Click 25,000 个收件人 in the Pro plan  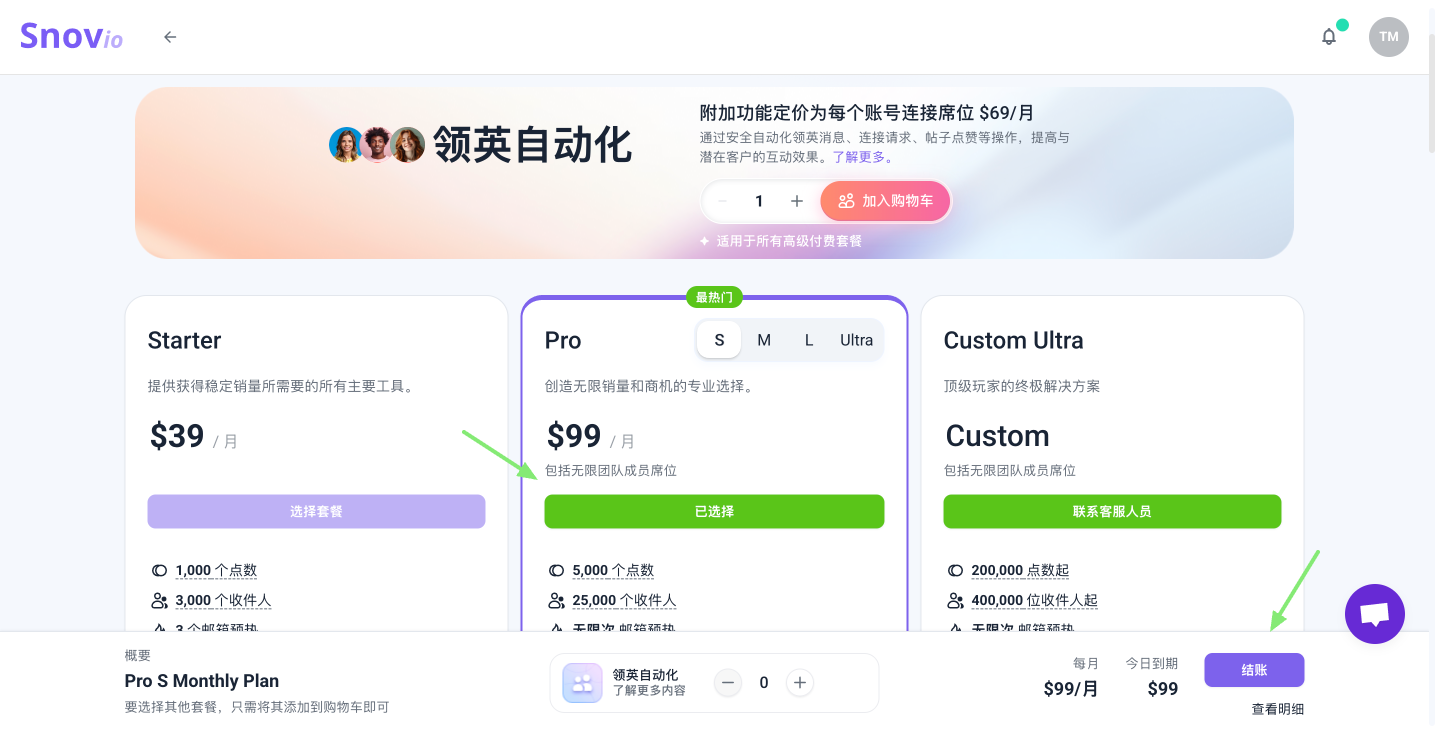point(624,600)
